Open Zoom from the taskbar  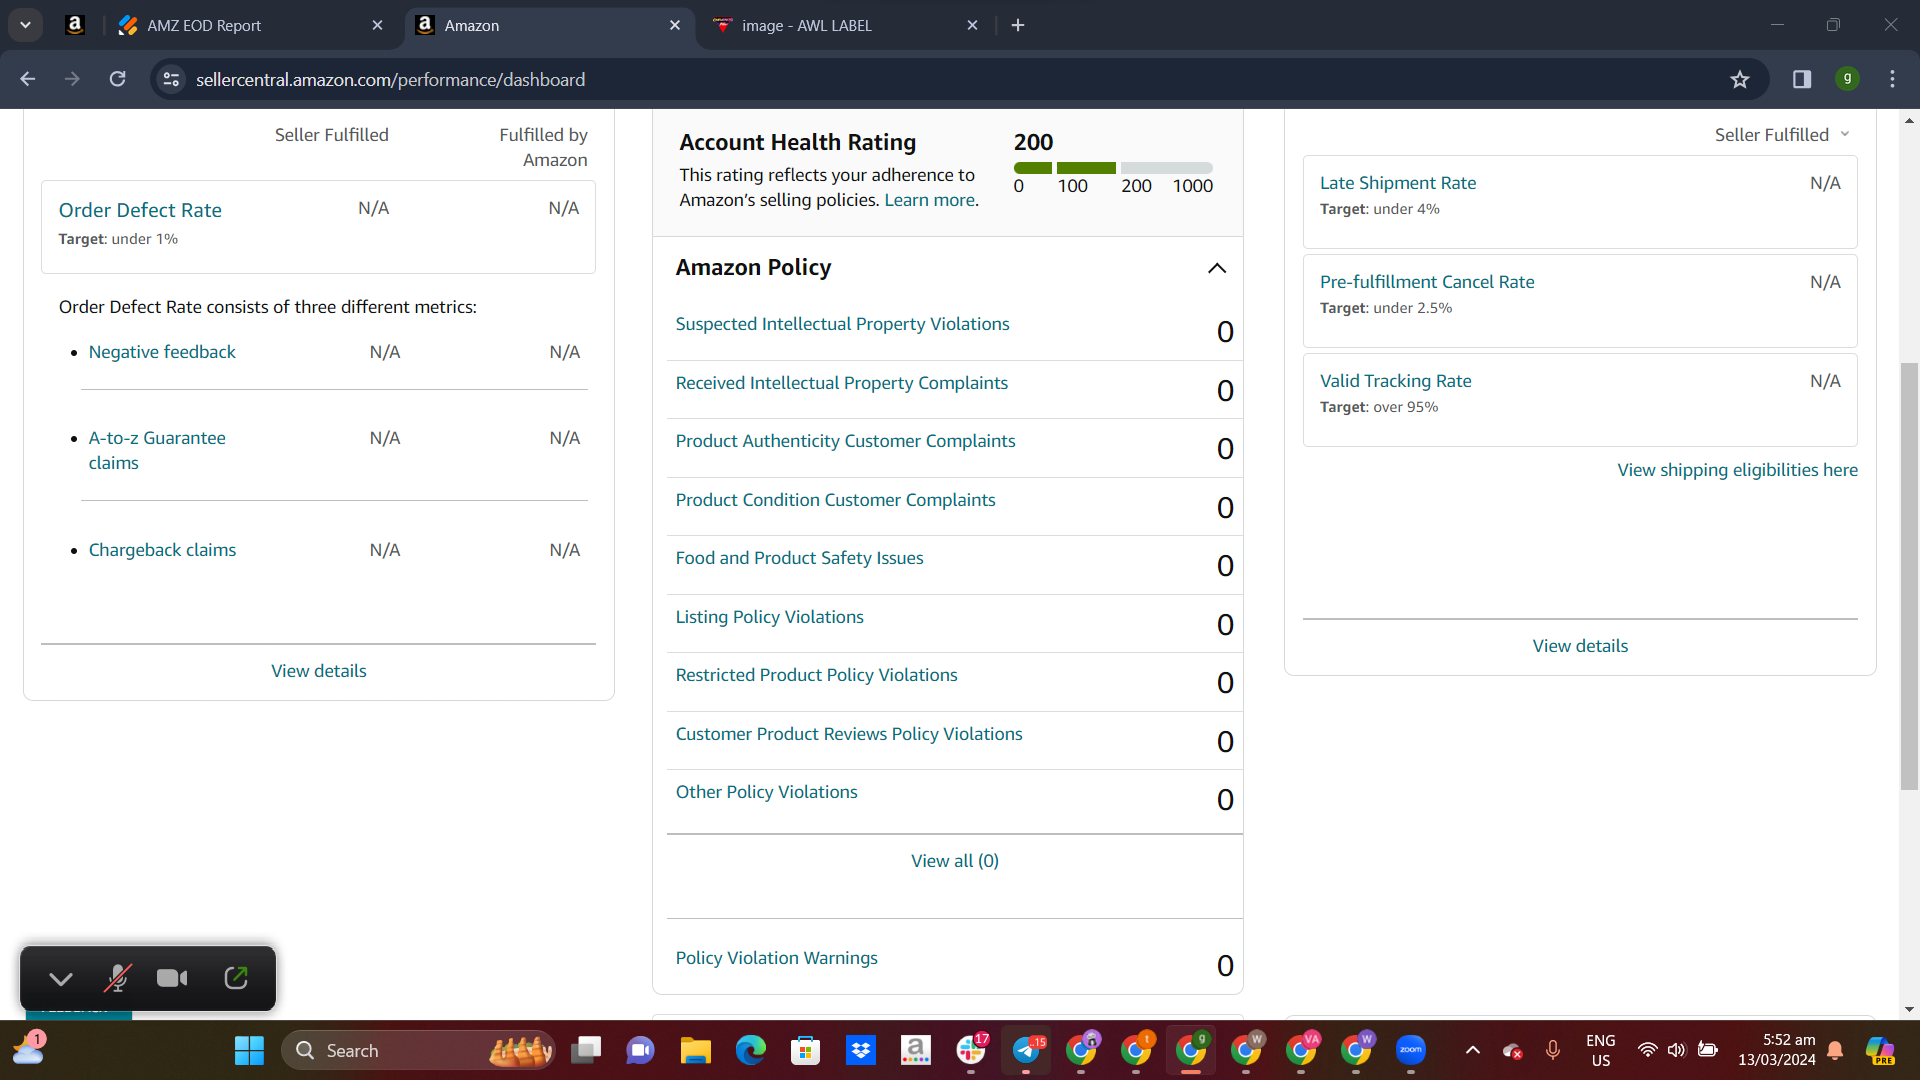(1411, 1050)
